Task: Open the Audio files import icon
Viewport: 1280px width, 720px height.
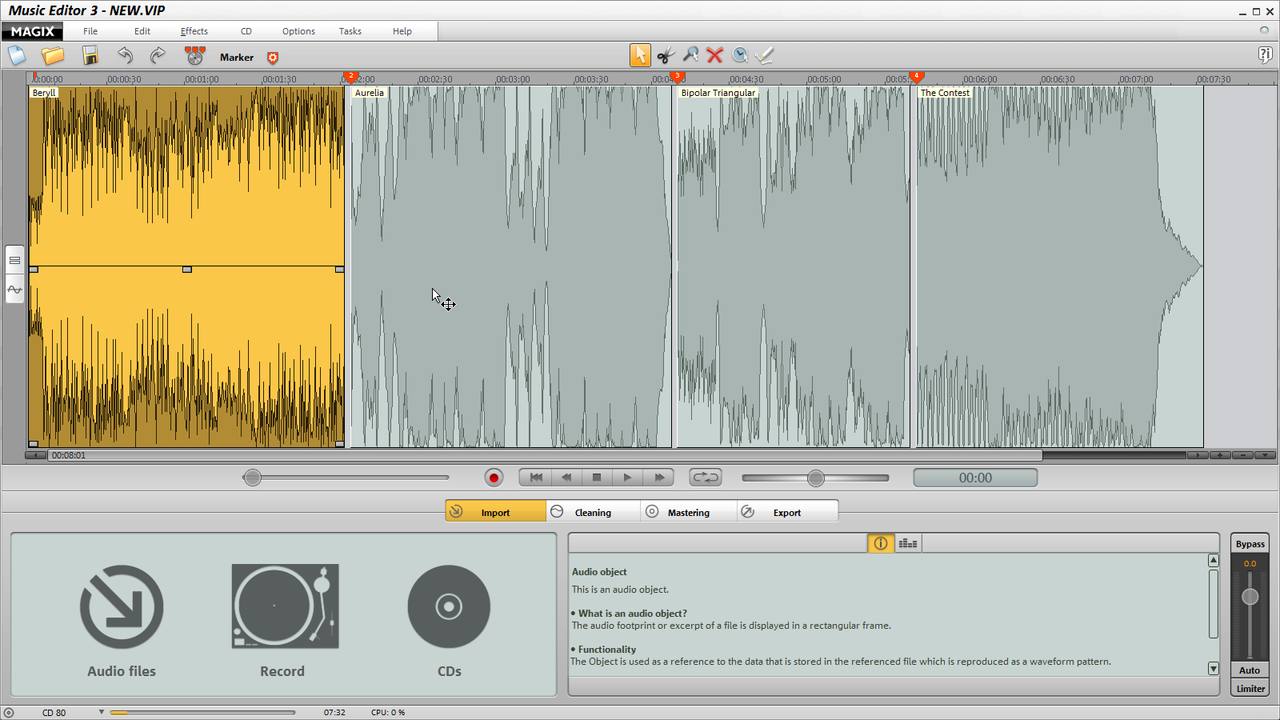Action: point(121,606)
